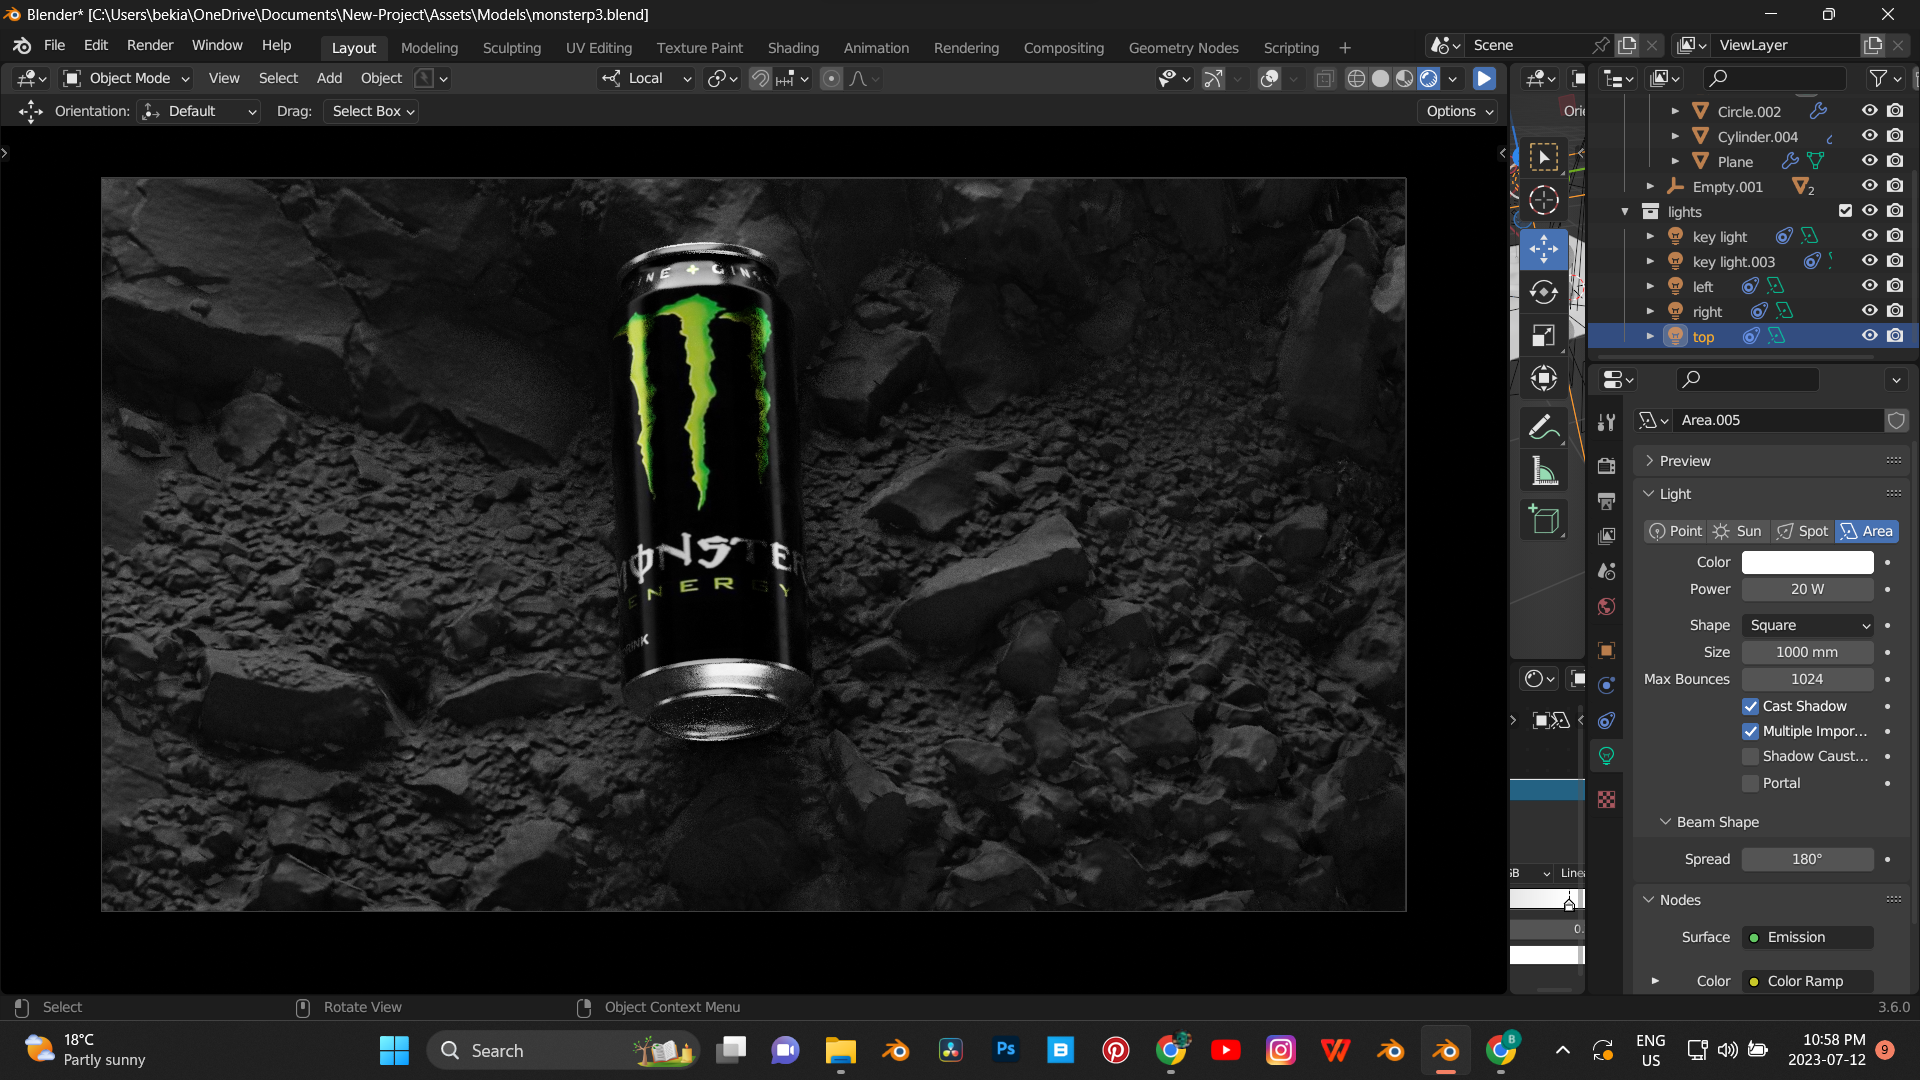Select the Measure tool
The image size is (1920, 1080).
point(1543,470)
